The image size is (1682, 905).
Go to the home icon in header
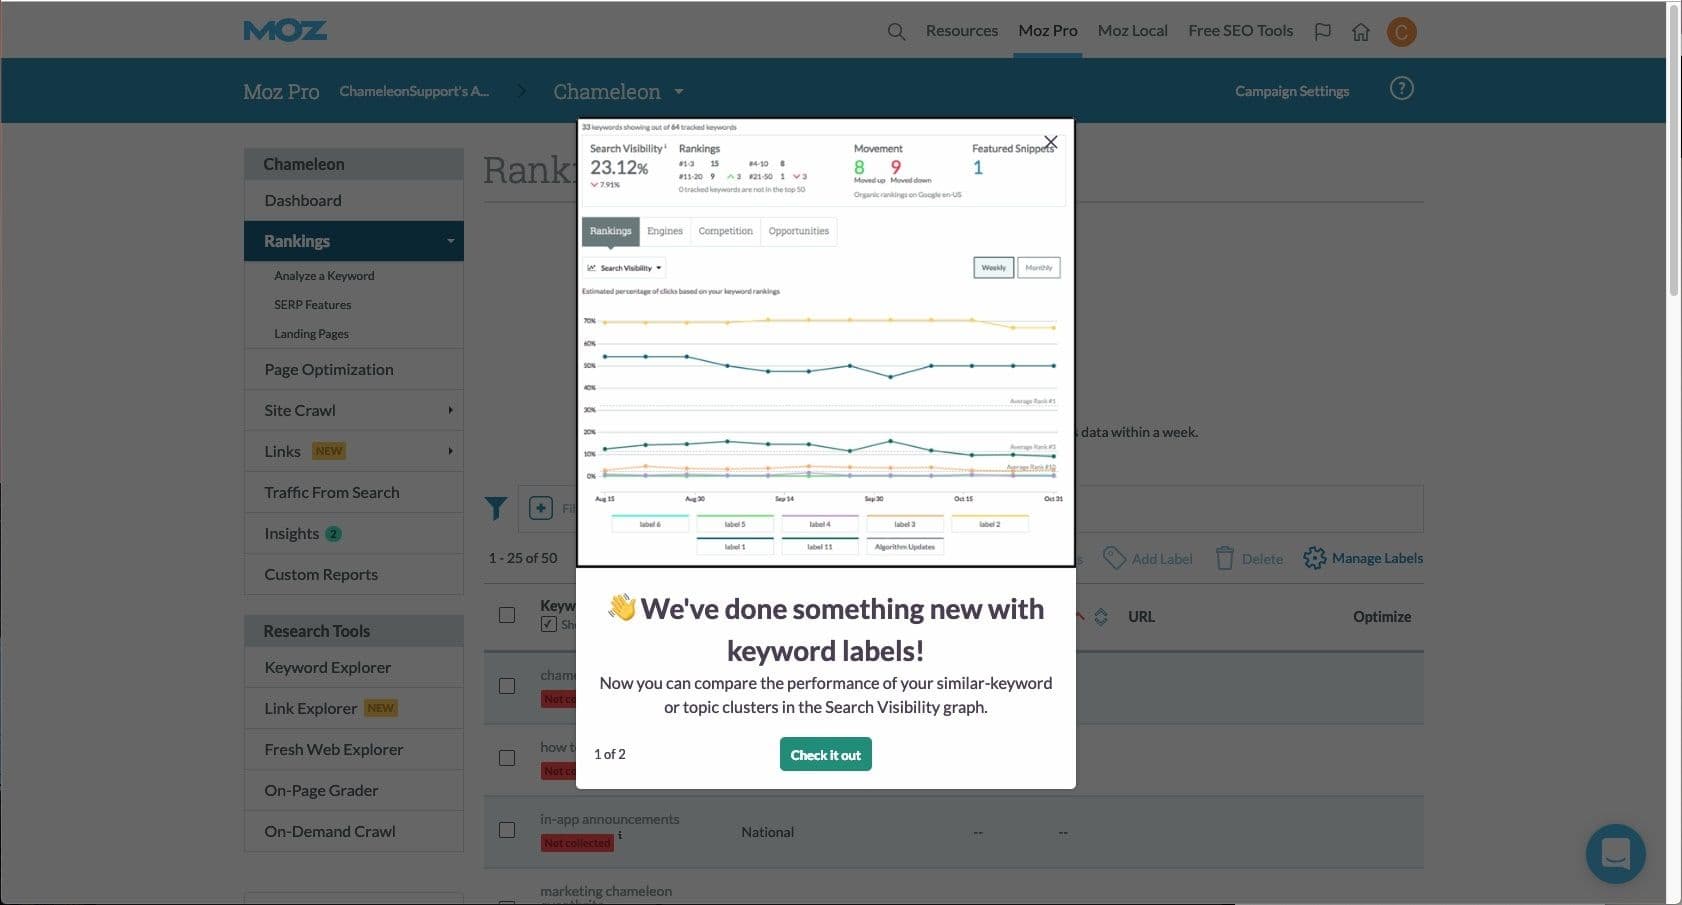(1360, 32)
